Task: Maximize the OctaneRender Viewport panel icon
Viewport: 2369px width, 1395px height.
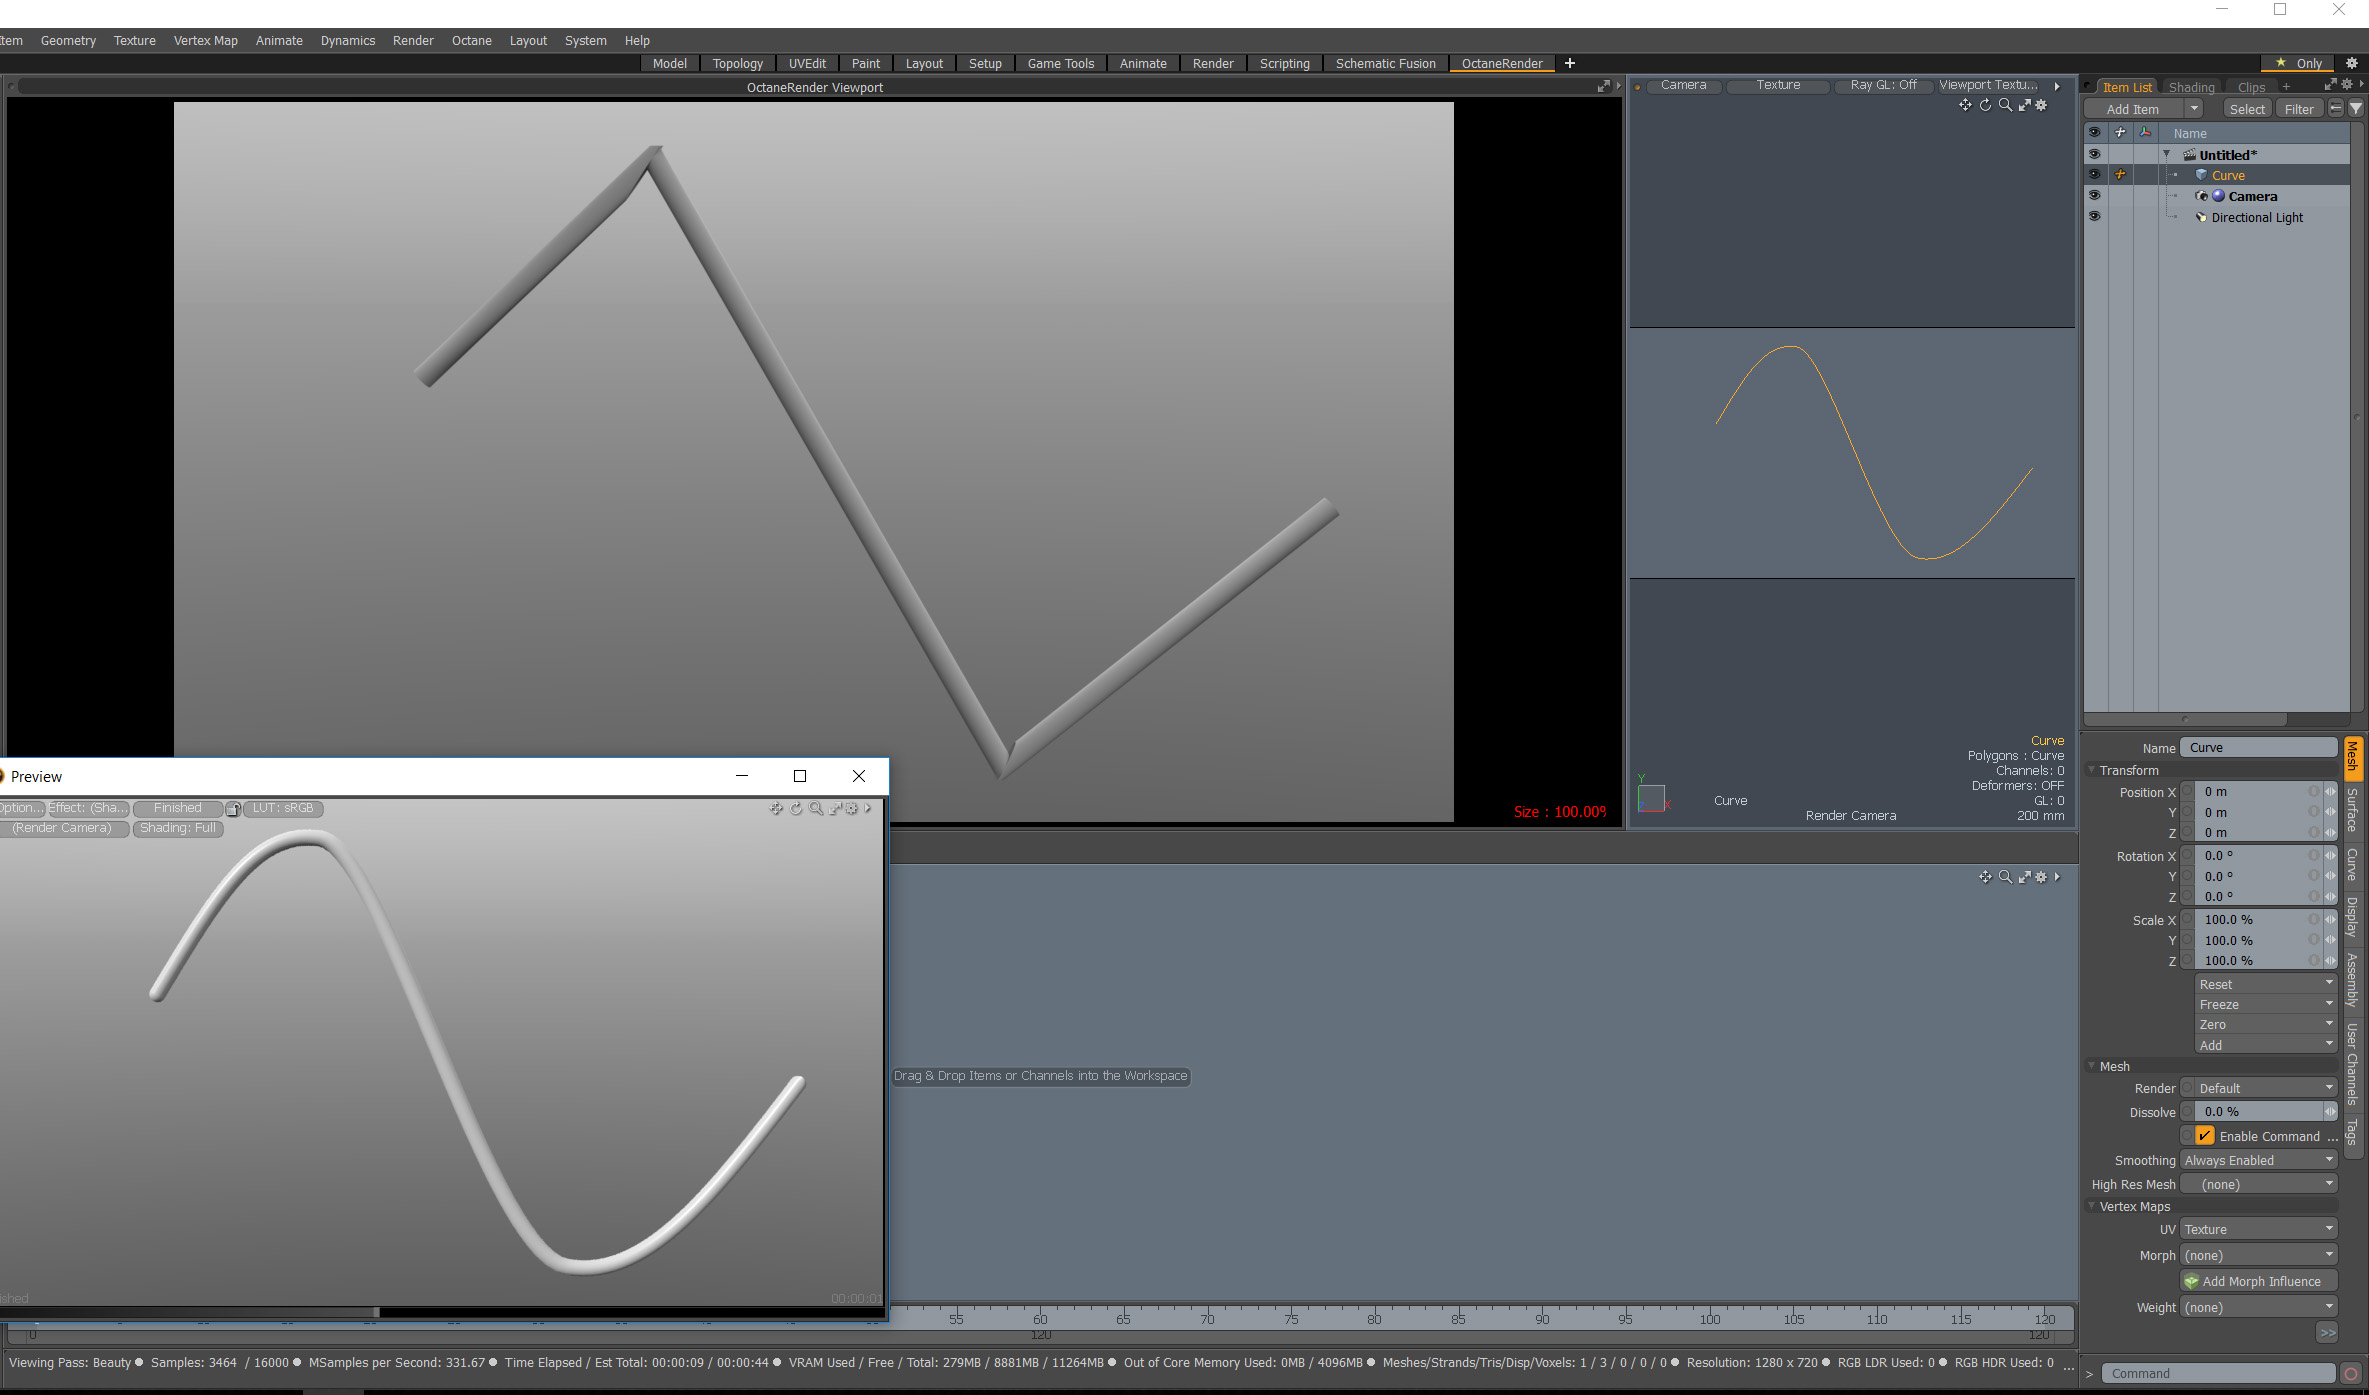Action: [1603, 87]
